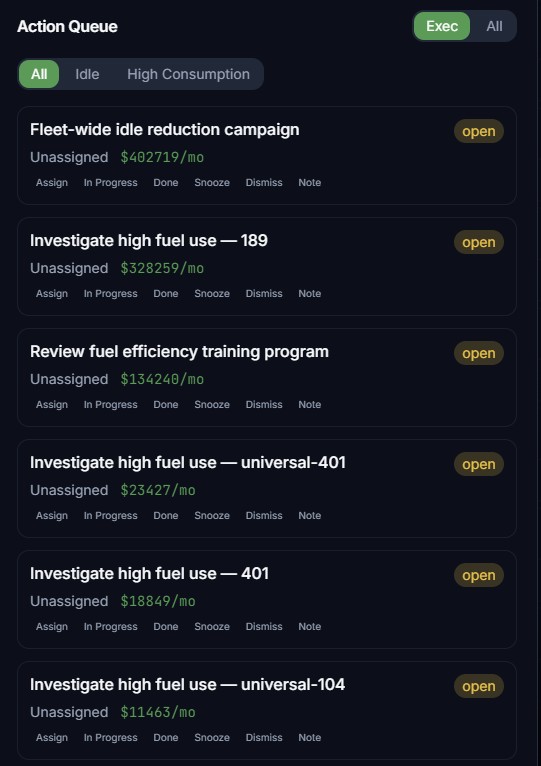The image size is (541, 766).
Task: Click open status badge on universal-401 item
Action: (x=478, y=464)
